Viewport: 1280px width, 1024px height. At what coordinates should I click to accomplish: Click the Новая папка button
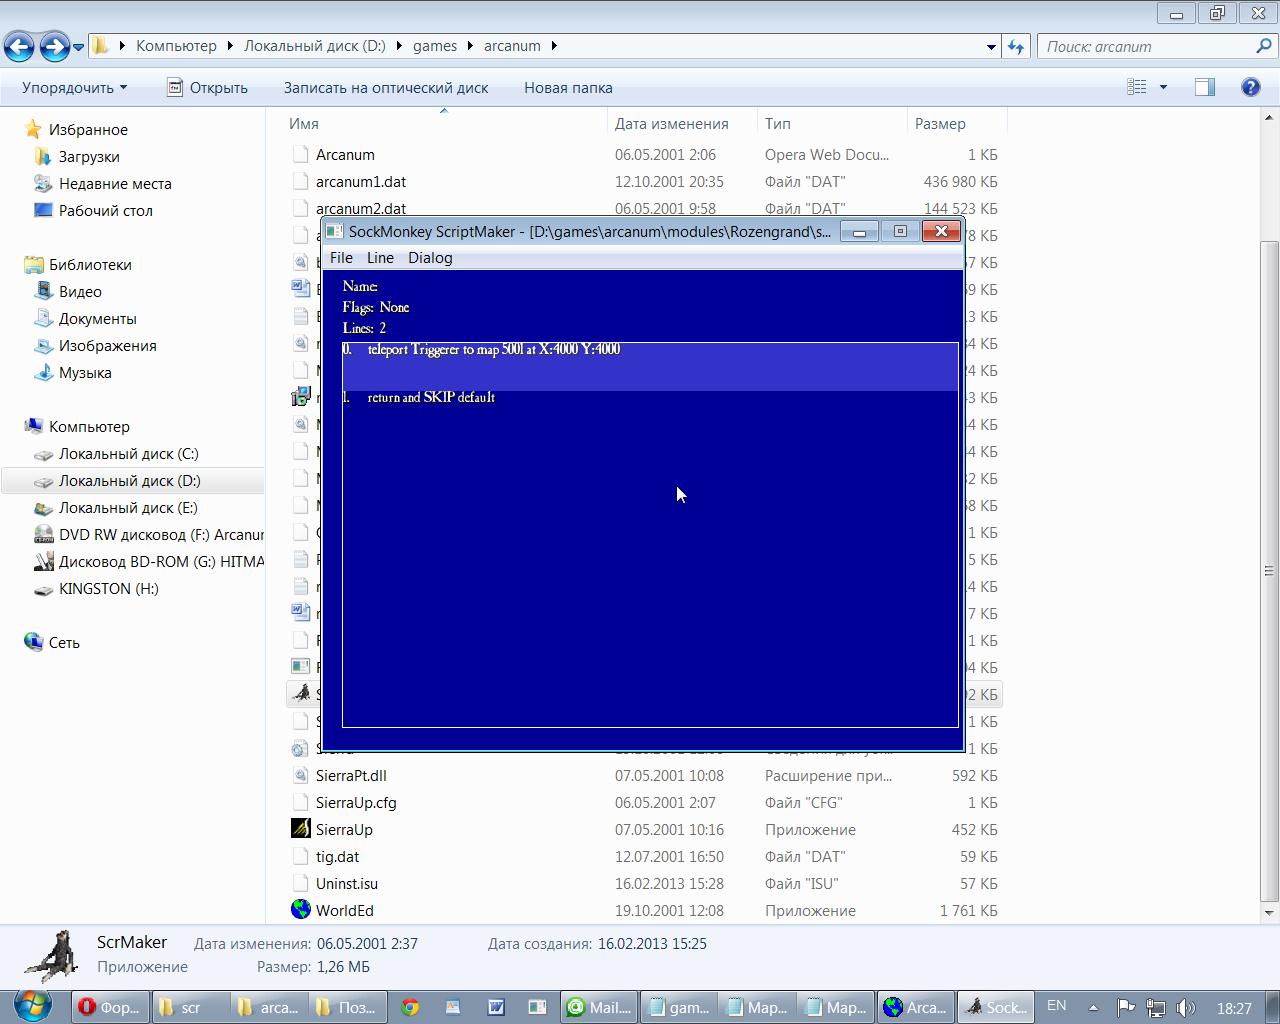(x=568, y=88)
